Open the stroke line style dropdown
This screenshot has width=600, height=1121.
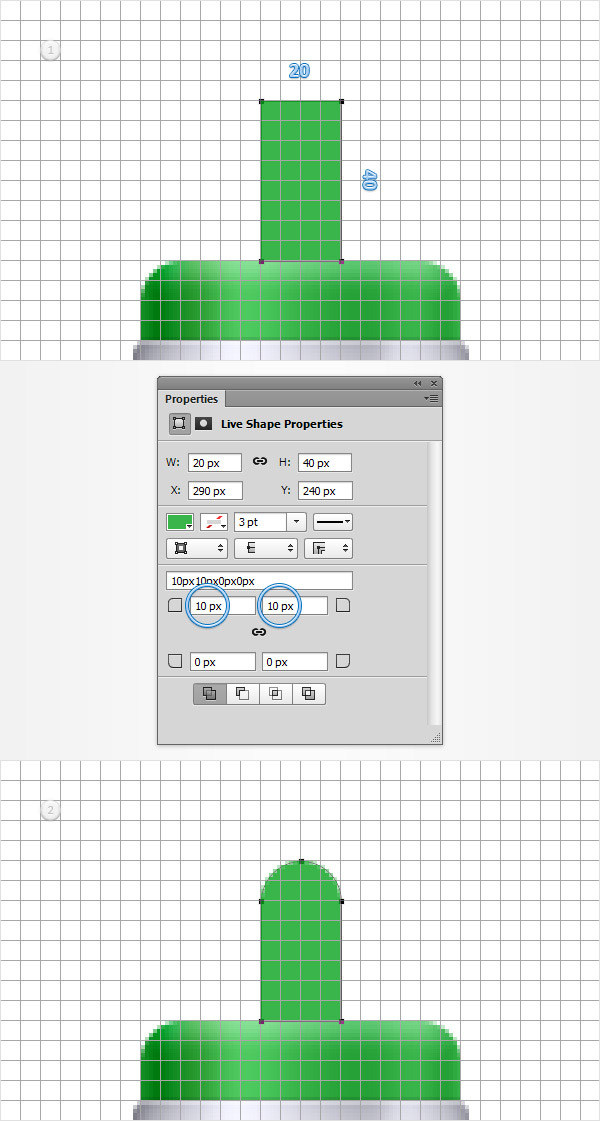pos(333,522)
